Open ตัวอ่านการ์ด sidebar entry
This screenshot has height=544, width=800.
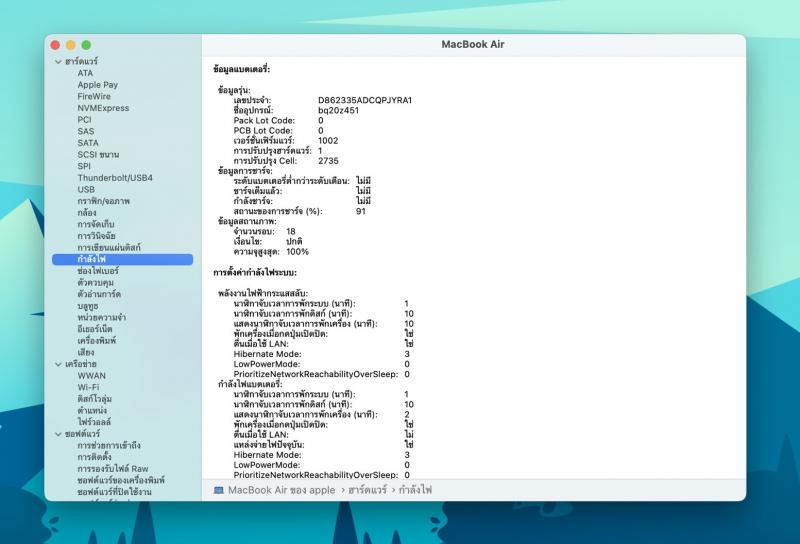[x=99, y=294]
